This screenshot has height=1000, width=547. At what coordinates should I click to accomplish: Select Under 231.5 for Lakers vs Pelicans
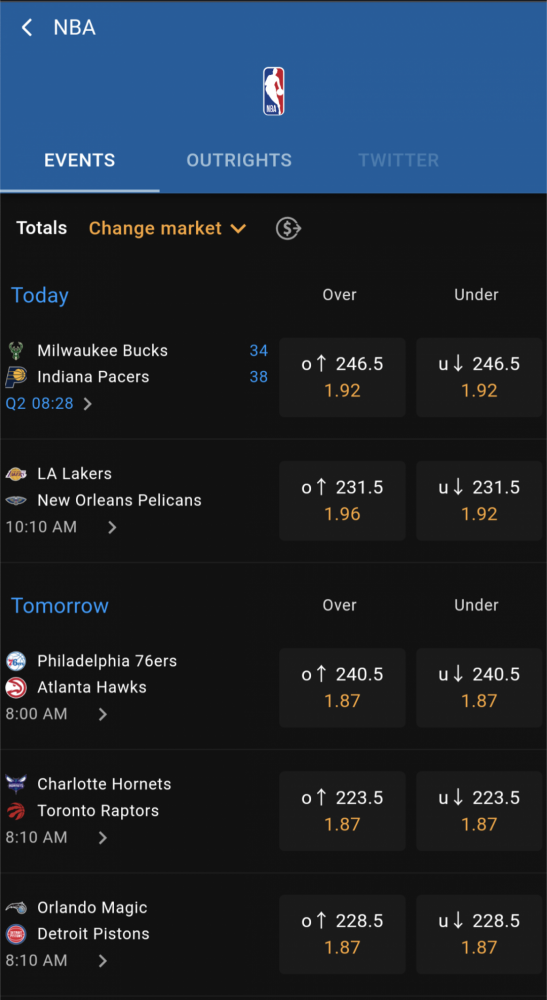479,501
